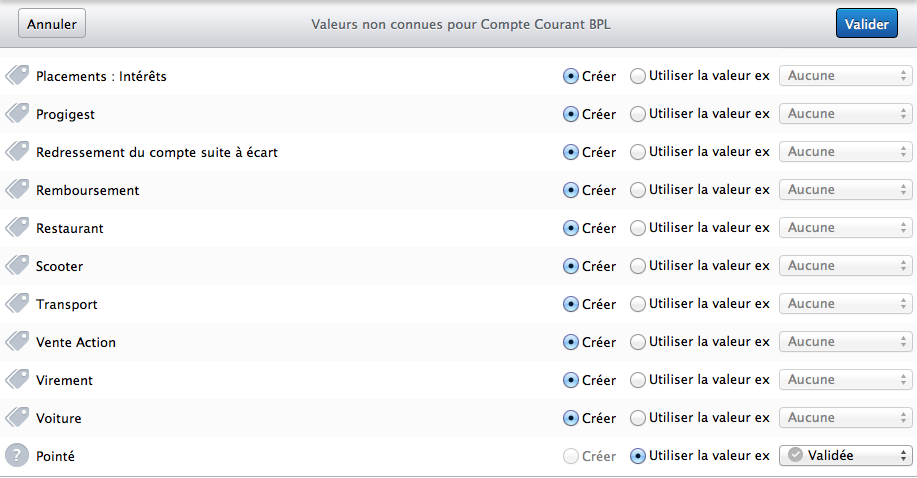This screenshot has height=478, width=917.
Task: Click the tag icon beside Progigest
Action: 17,114
